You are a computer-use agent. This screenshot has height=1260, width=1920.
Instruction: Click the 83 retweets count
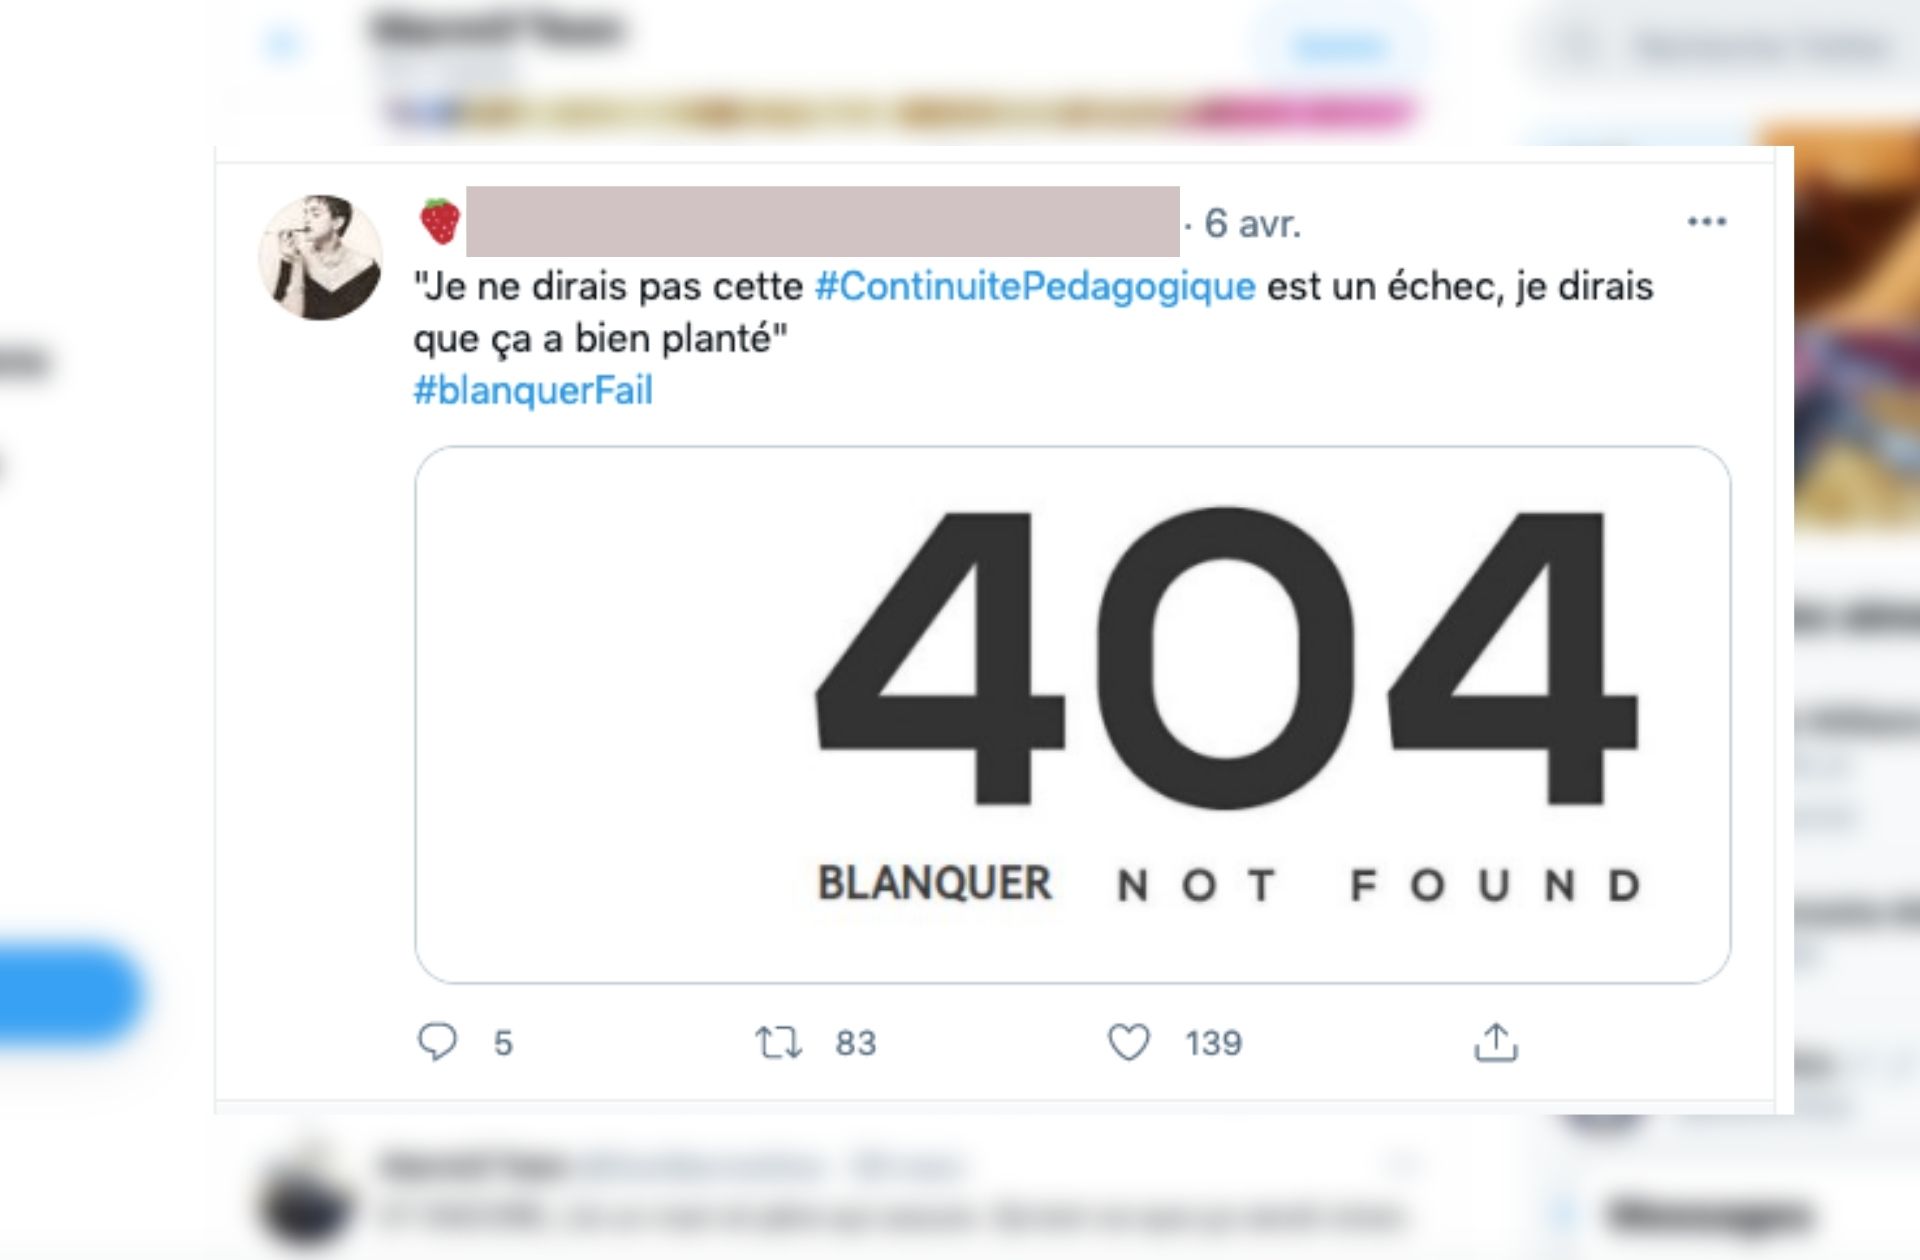856,1043
